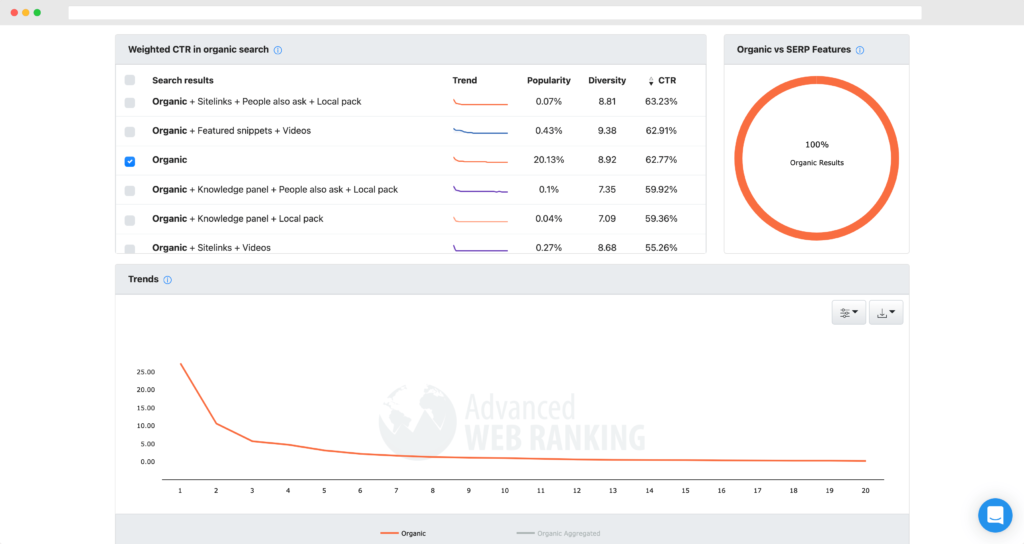Click the info icon next to Trends
Image resolution: width=1024 pixels, height=544 pixels.
pos(168,280)
